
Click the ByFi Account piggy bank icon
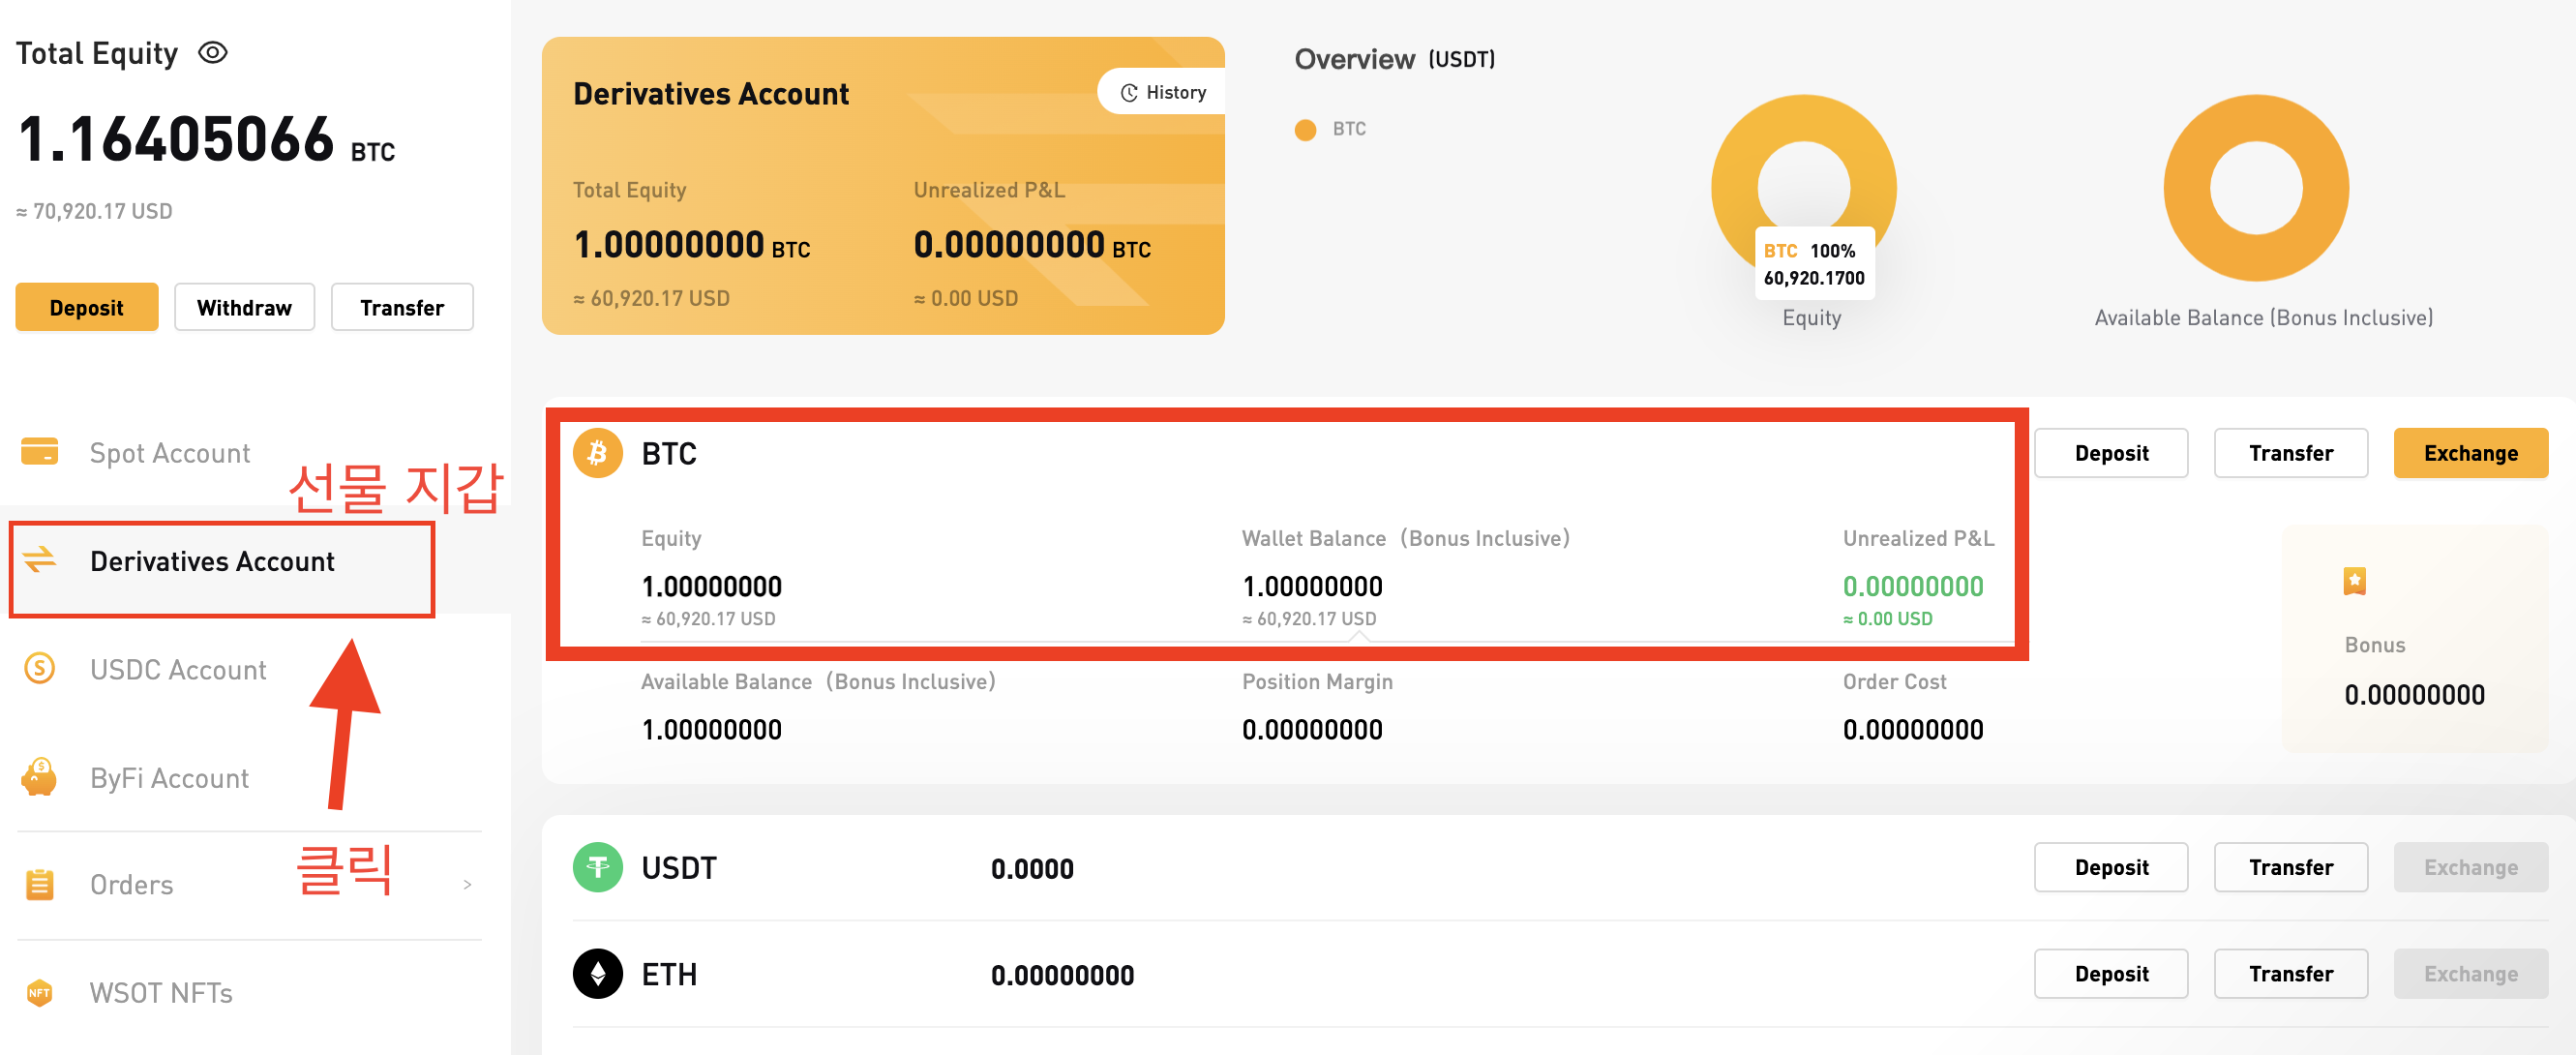pyautogui.click(x=40, y=777)
